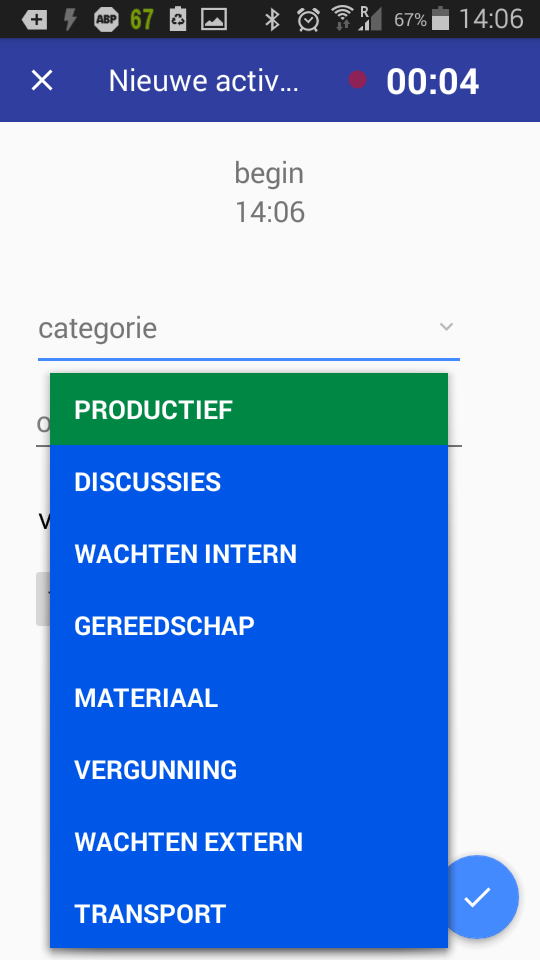Tap the Wi-Fi signal status icon
Image resolution: width=540 pixels, height=960 pixels.
point(342,20)
